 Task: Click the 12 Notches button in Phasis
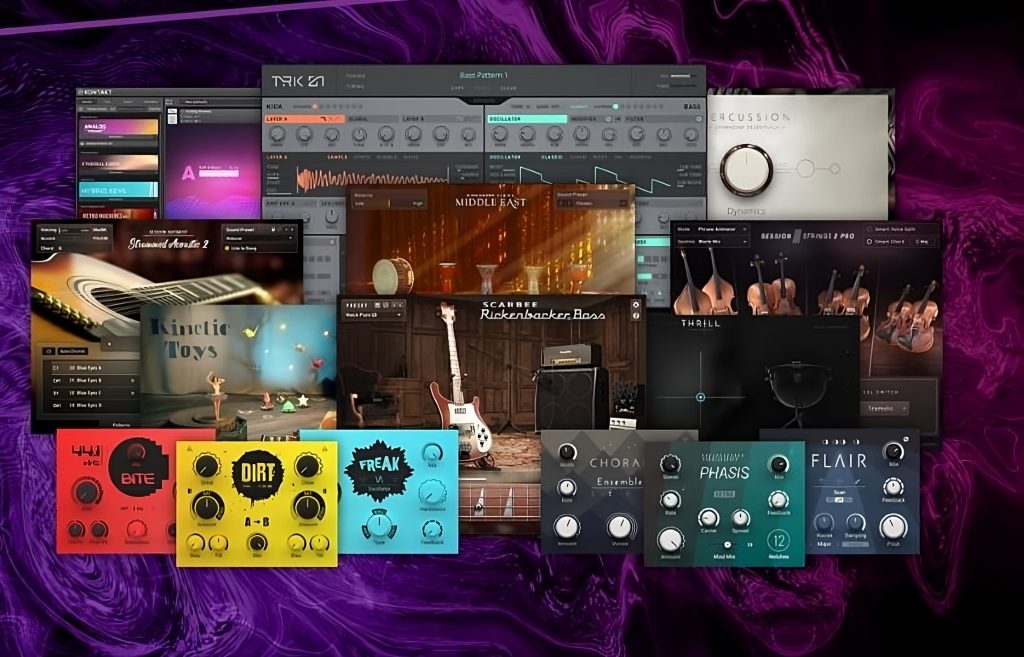coord(778,541)
